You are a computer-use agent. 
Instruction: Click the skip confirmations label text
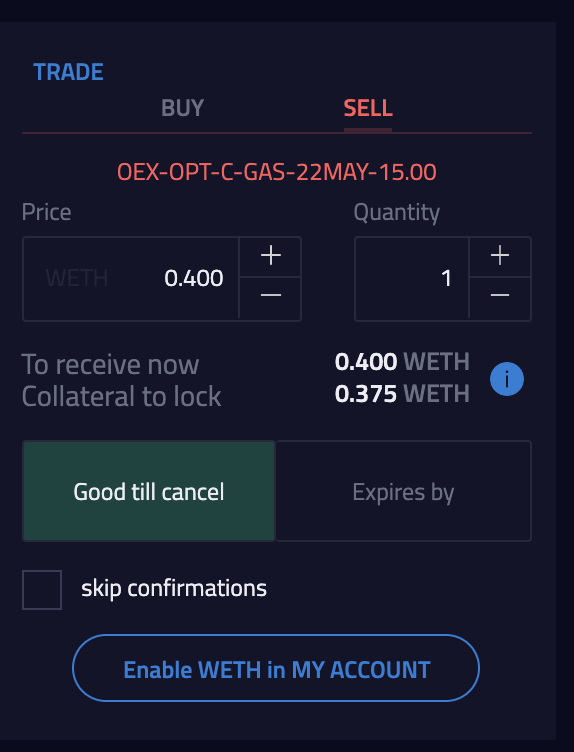(174, 588)
